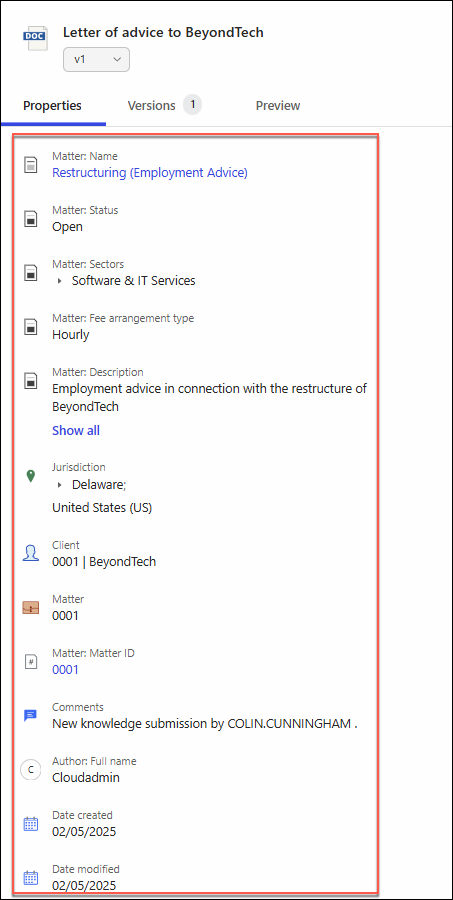The image size is (453, 900).
Task: Click the DOC file type icon
Action: [35, 38]
